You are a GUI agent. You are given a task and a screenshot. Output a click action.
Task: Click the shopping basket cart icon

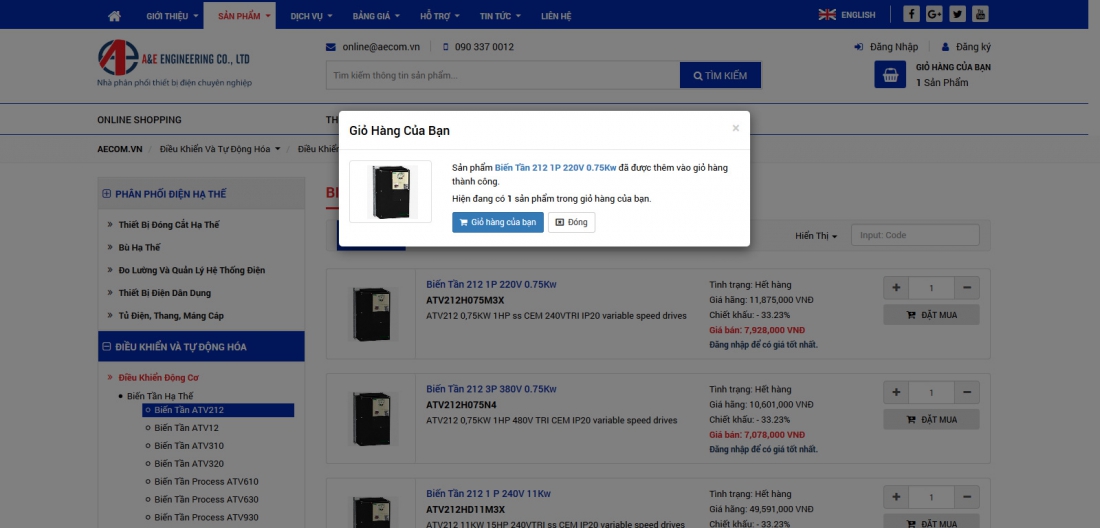(890, 74)
